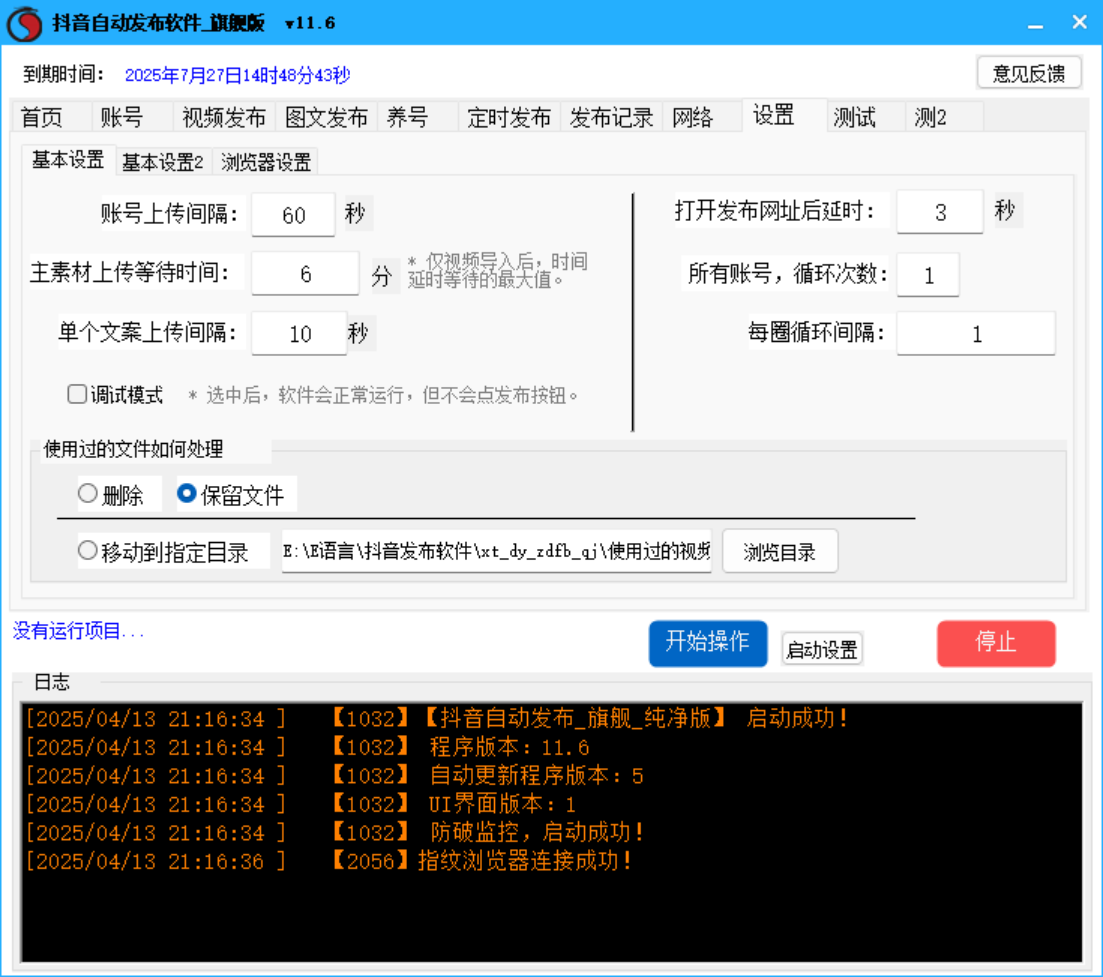The height and width of the screenshot is (977, 1103).
Task: Click log line 防破监控,启动成功!
Action: (x=537, y=832)
